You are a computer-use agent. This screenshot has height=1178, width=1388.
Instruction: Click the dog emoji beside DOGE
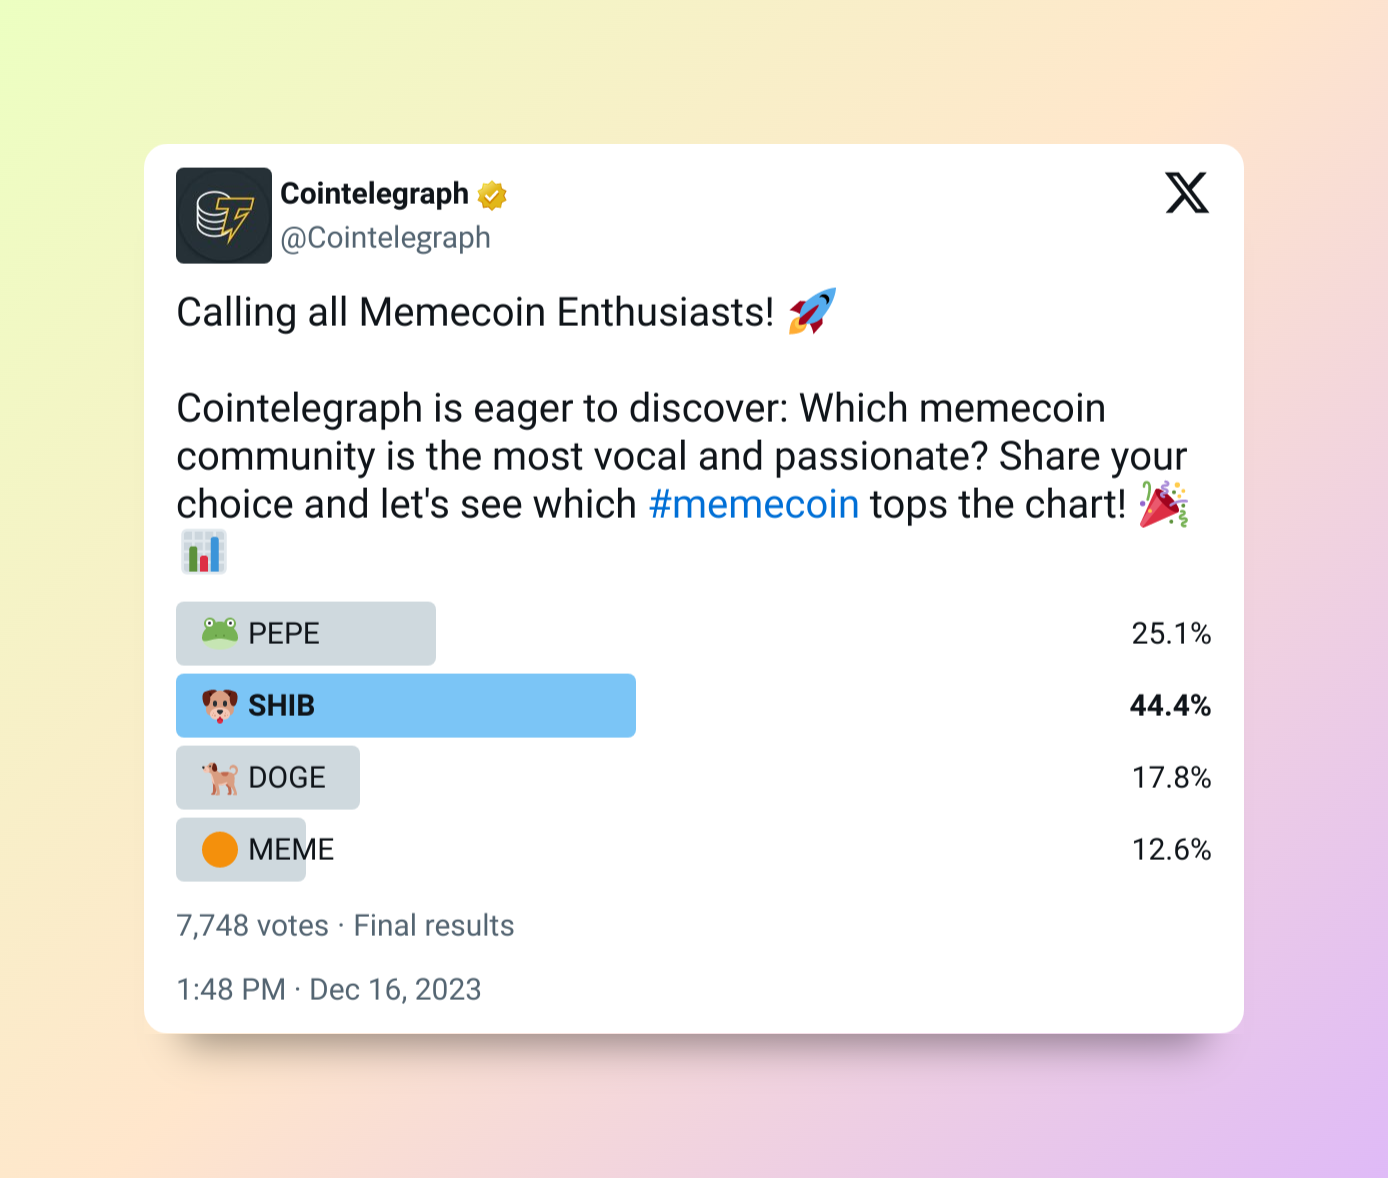coord(220,777)
